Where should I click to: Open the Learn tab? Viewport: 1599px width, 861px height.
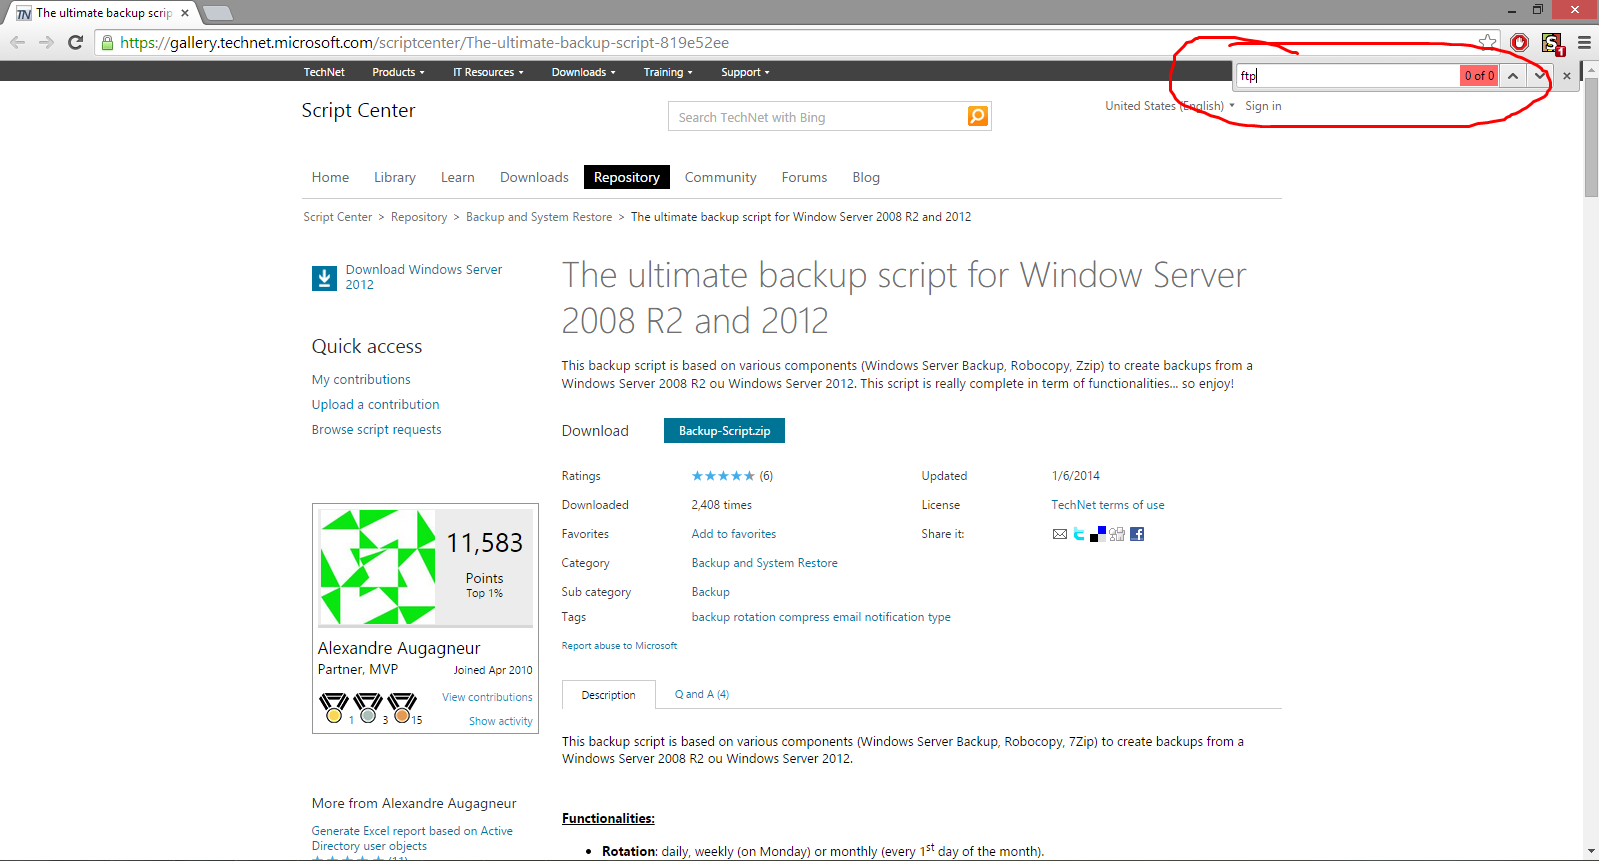(458, 177)
